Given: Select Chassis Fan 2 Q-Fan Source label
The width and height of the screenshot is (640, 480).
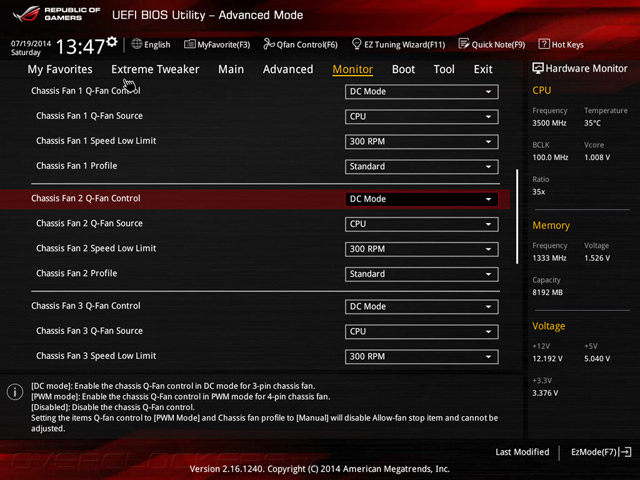Looking at the screenshot, I should point(89,223).
